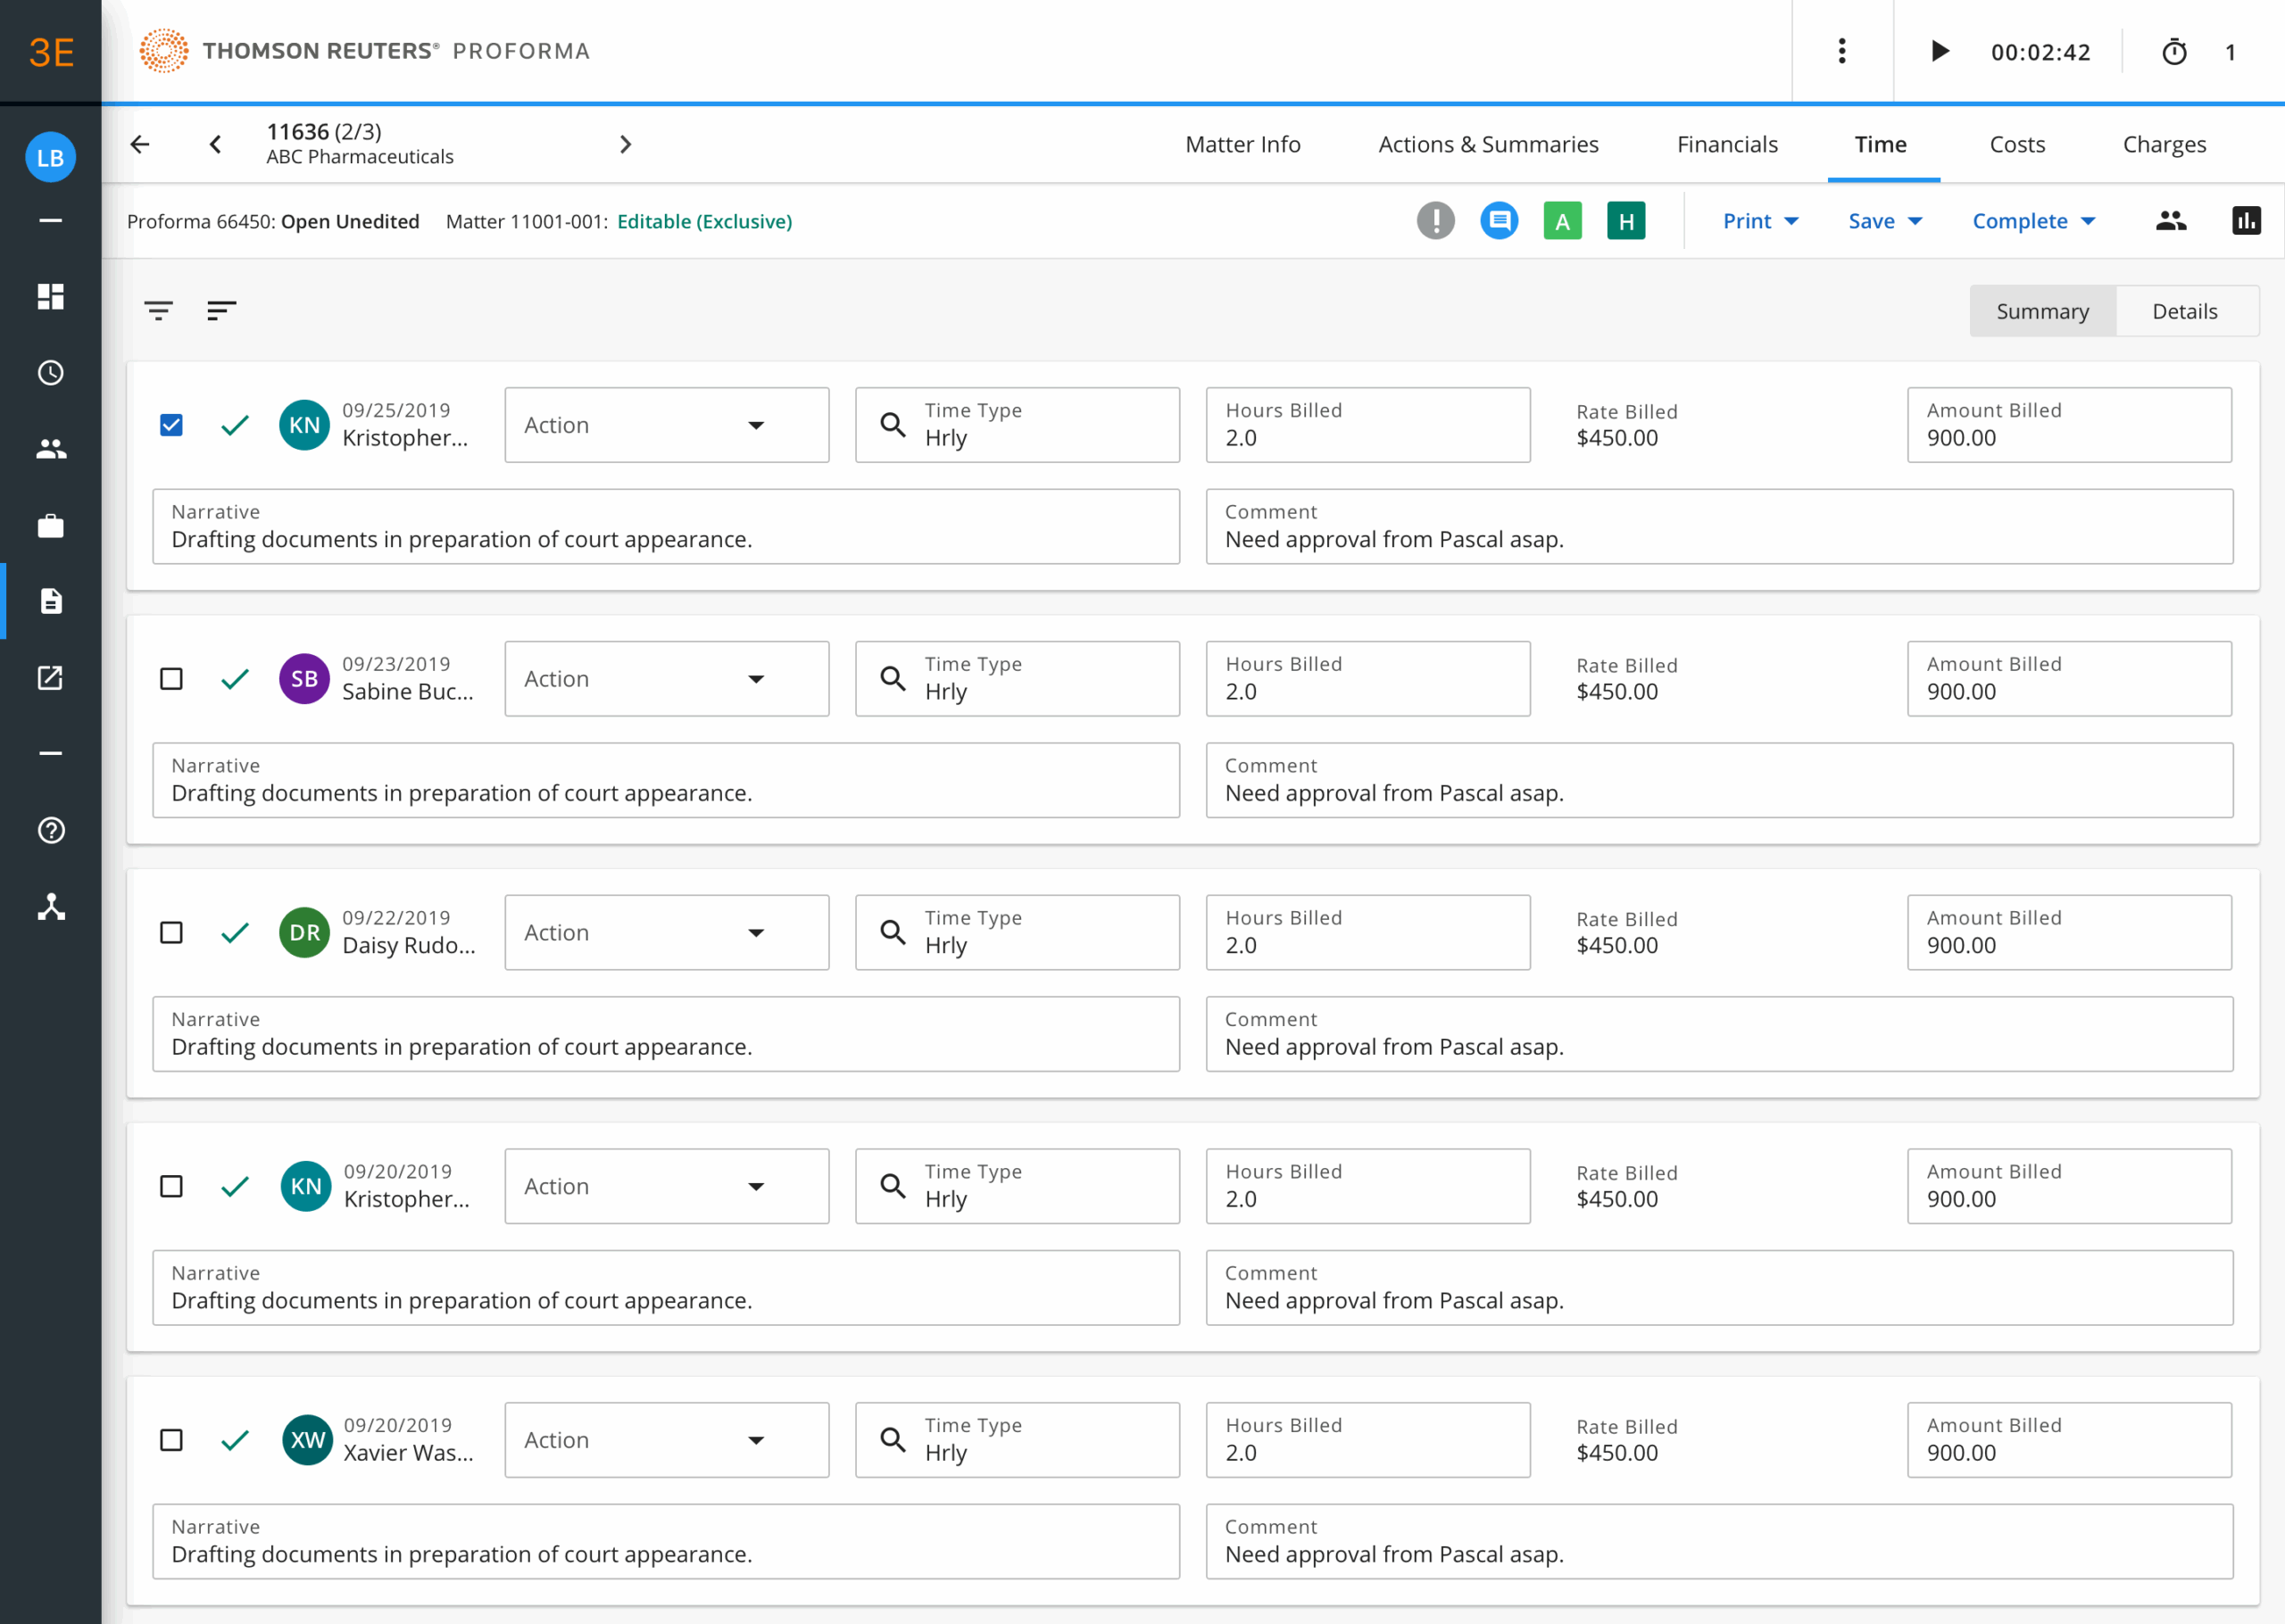The image size is (2285, 1624).
Task: Open the Print dropdown menu
Action: coord(1759,221)
